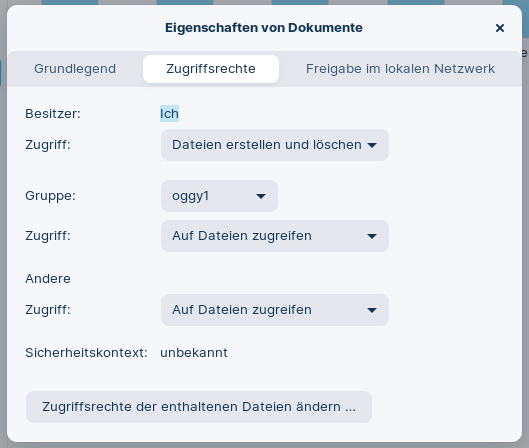Click the Zugriff label below Gruppe
The height and width of the screenshot is (448, 529).
48,236
